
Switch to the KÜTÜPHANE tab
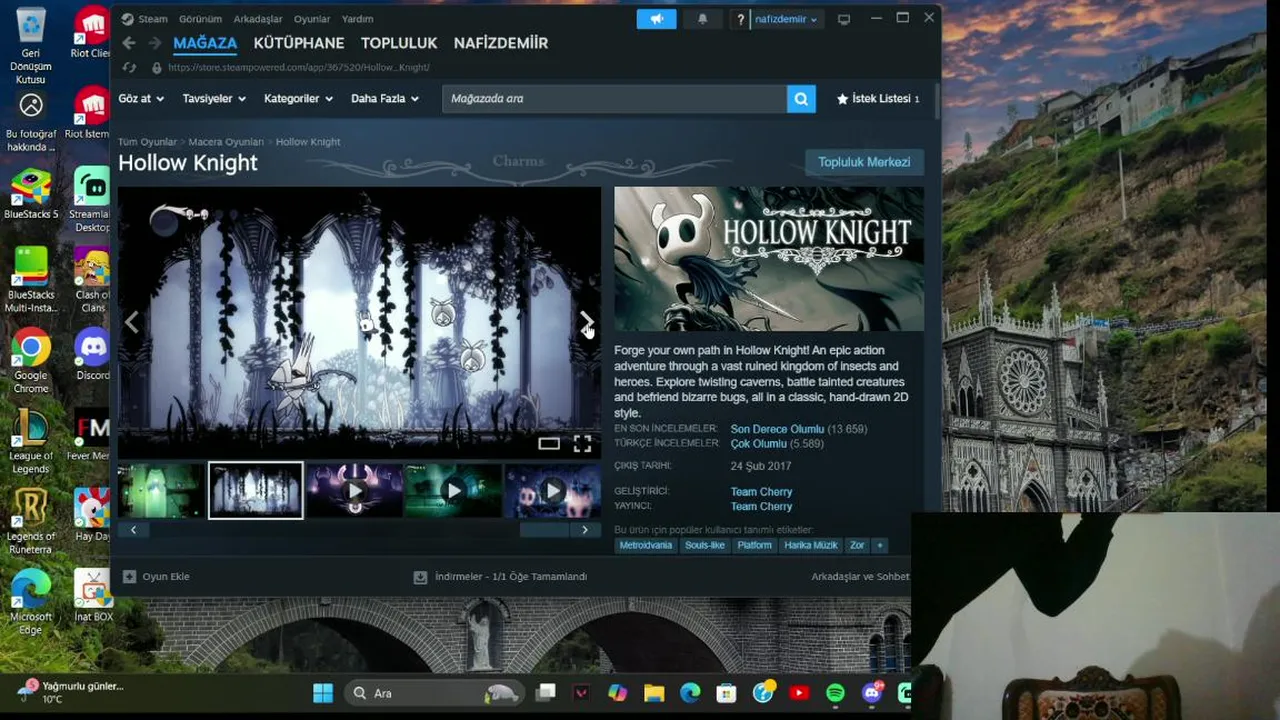[x=299, y=43]
